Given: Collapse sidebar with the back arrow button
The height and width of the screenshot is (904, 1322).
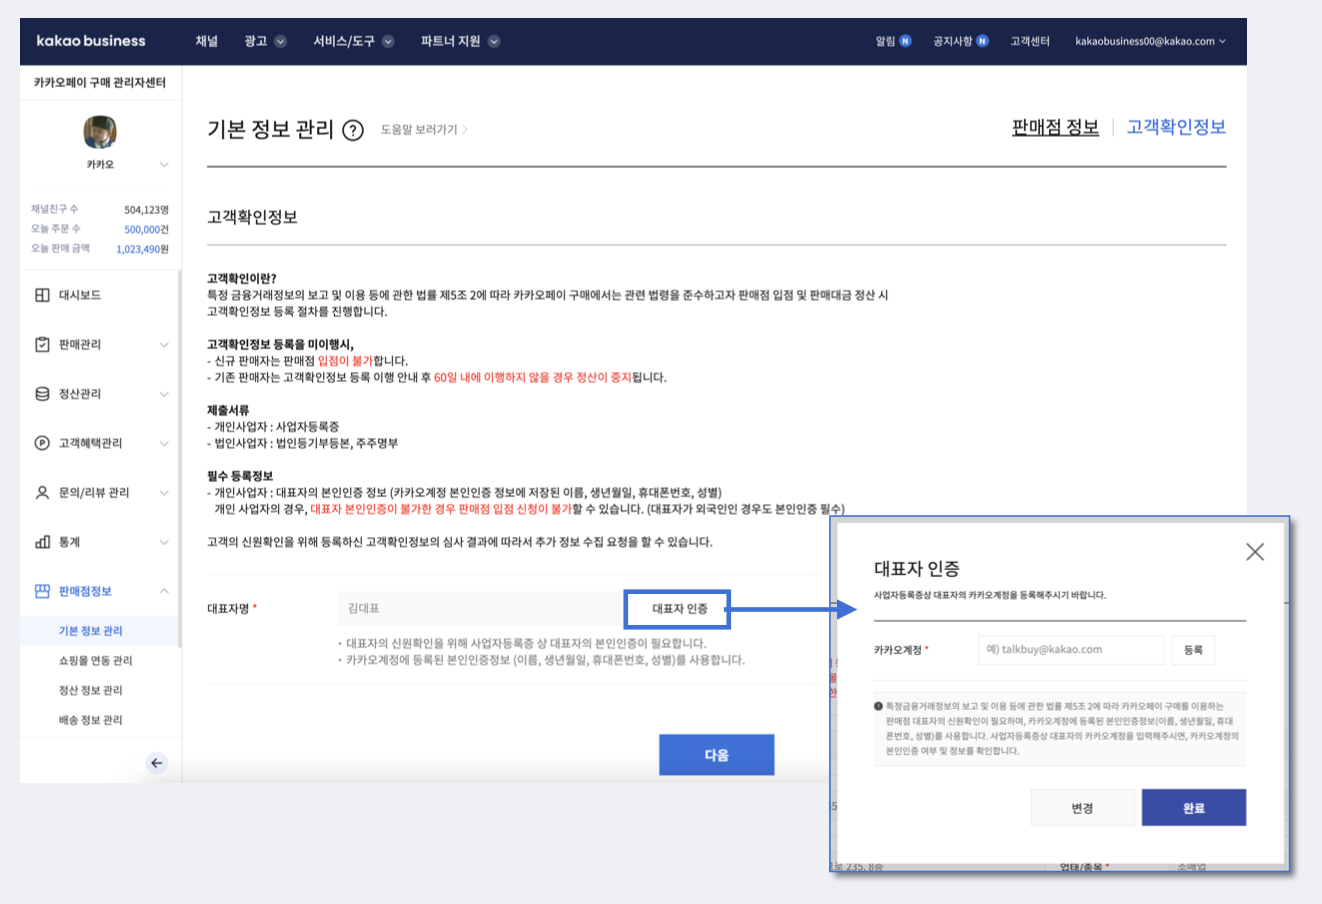Looking at the screenshot, I should pos(156,763).
